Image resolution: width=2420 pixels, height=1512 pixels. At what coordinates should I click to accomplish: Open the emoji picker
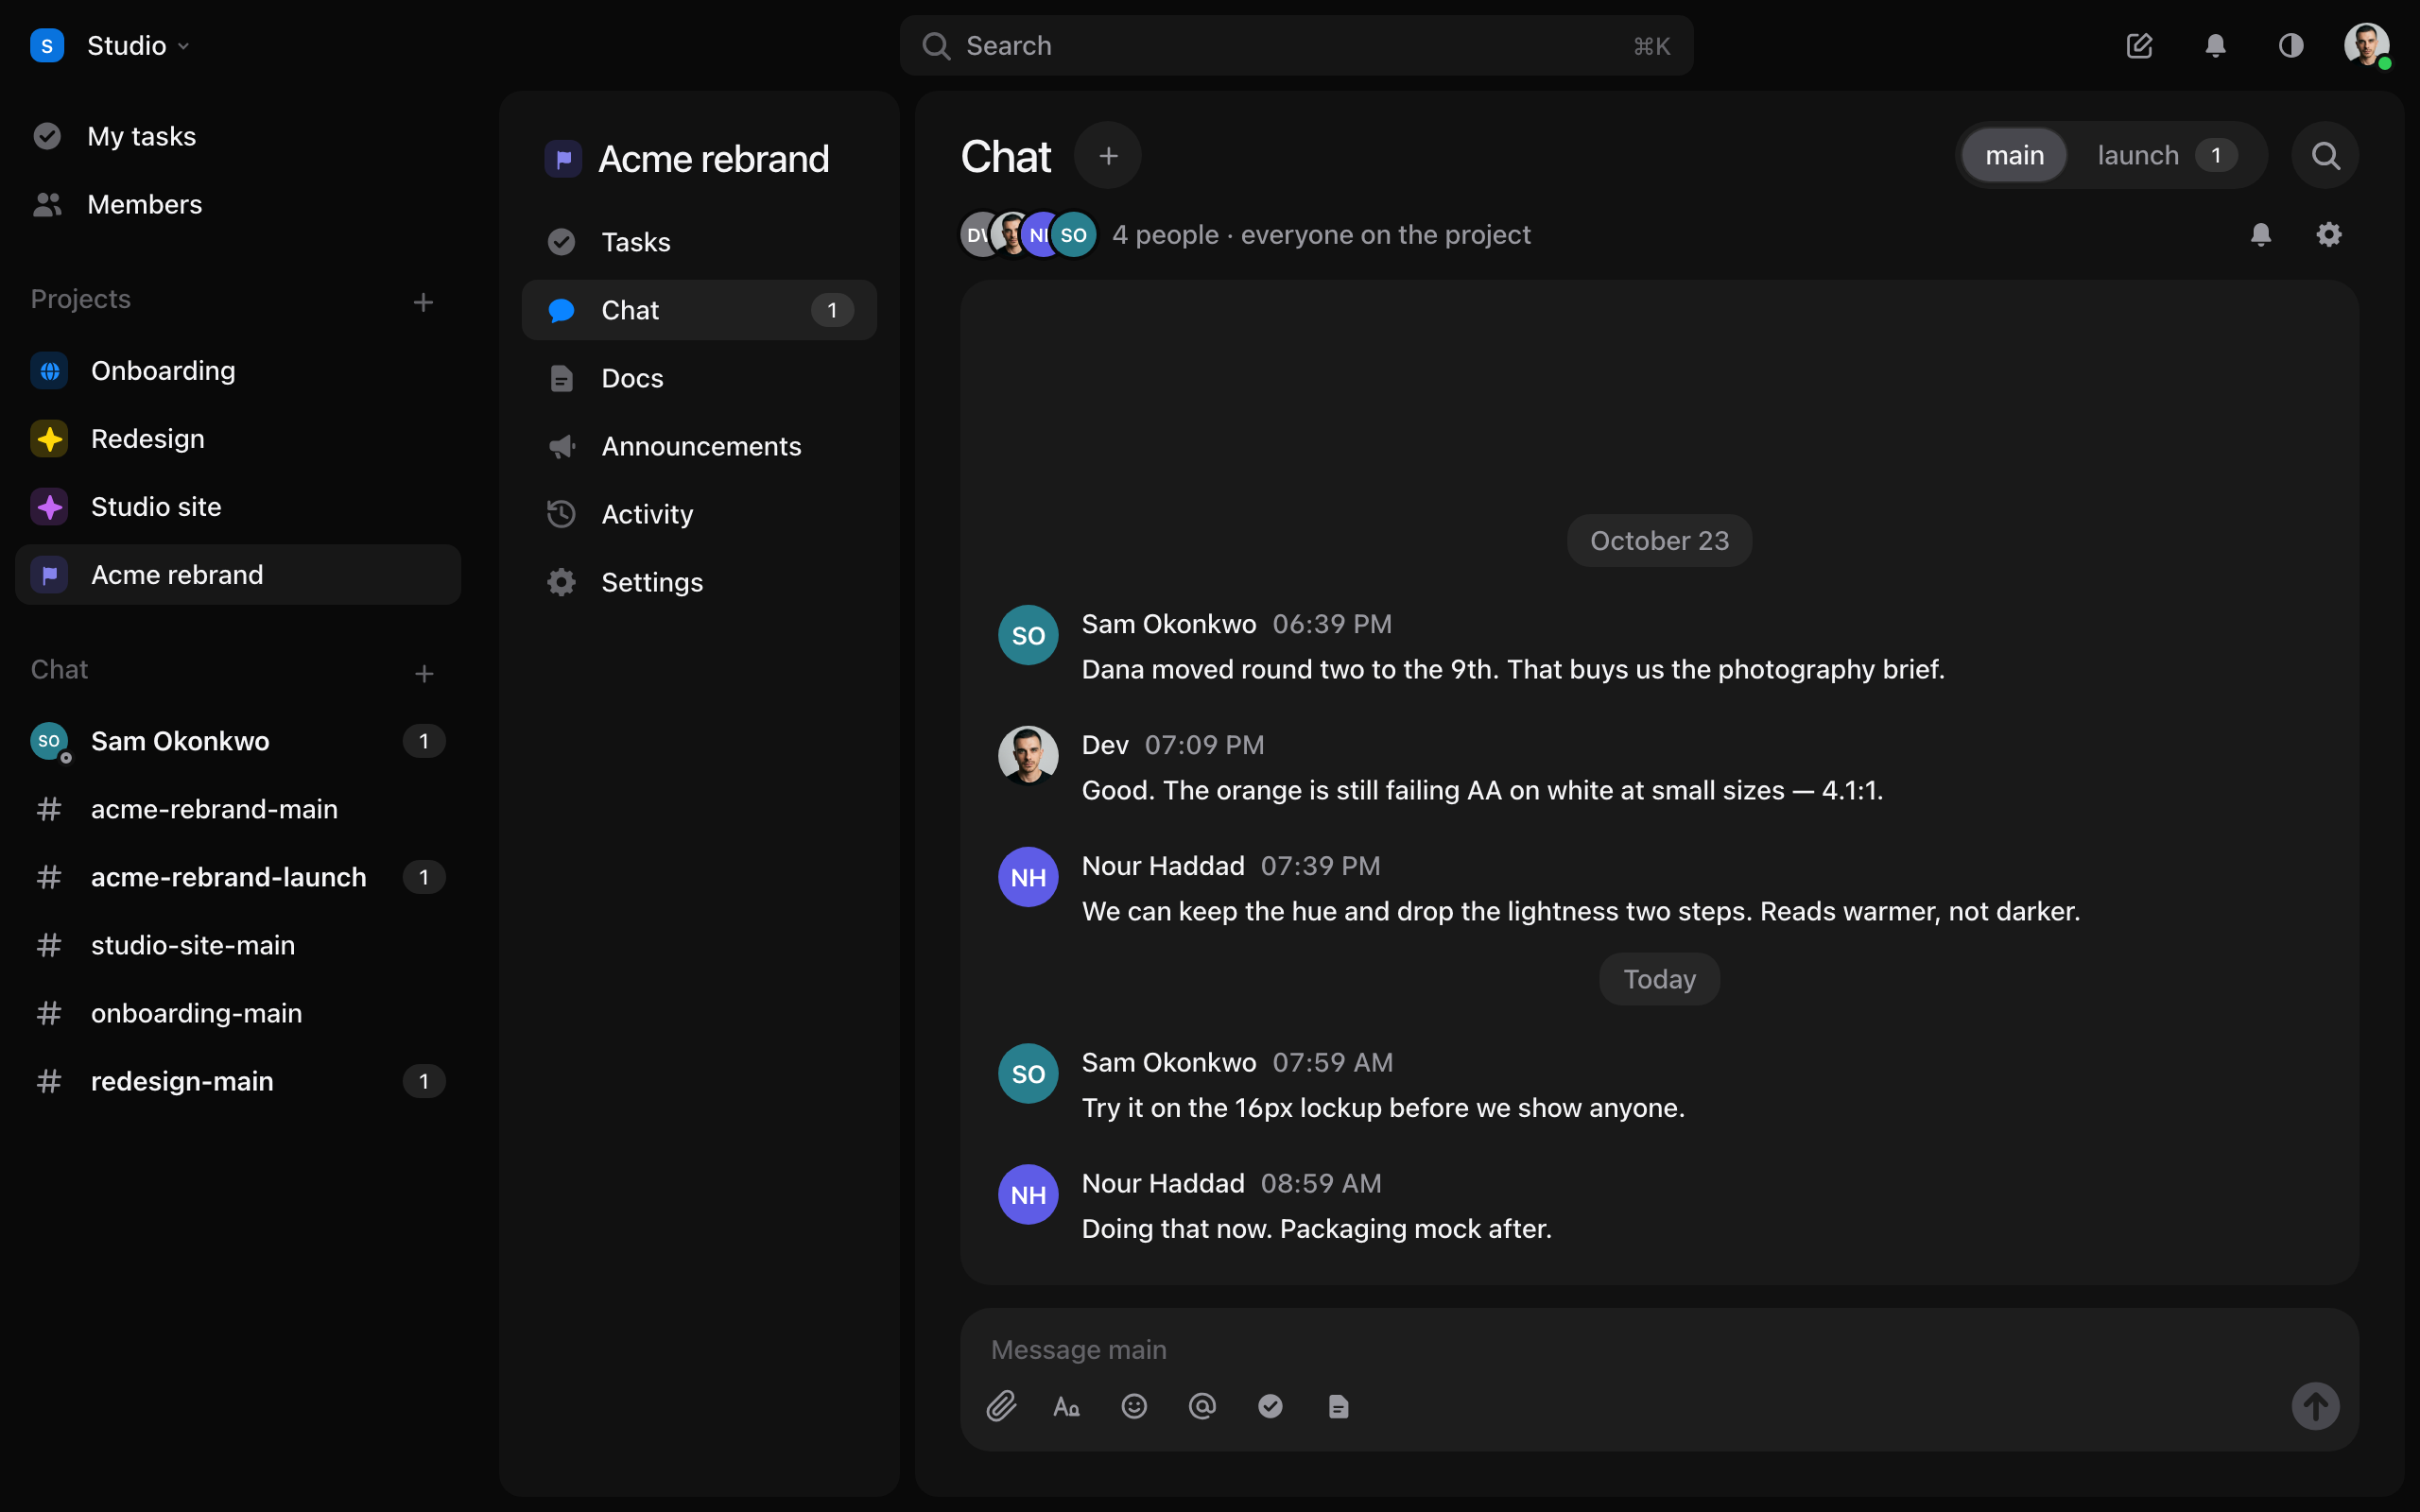click(1134, 1406)
